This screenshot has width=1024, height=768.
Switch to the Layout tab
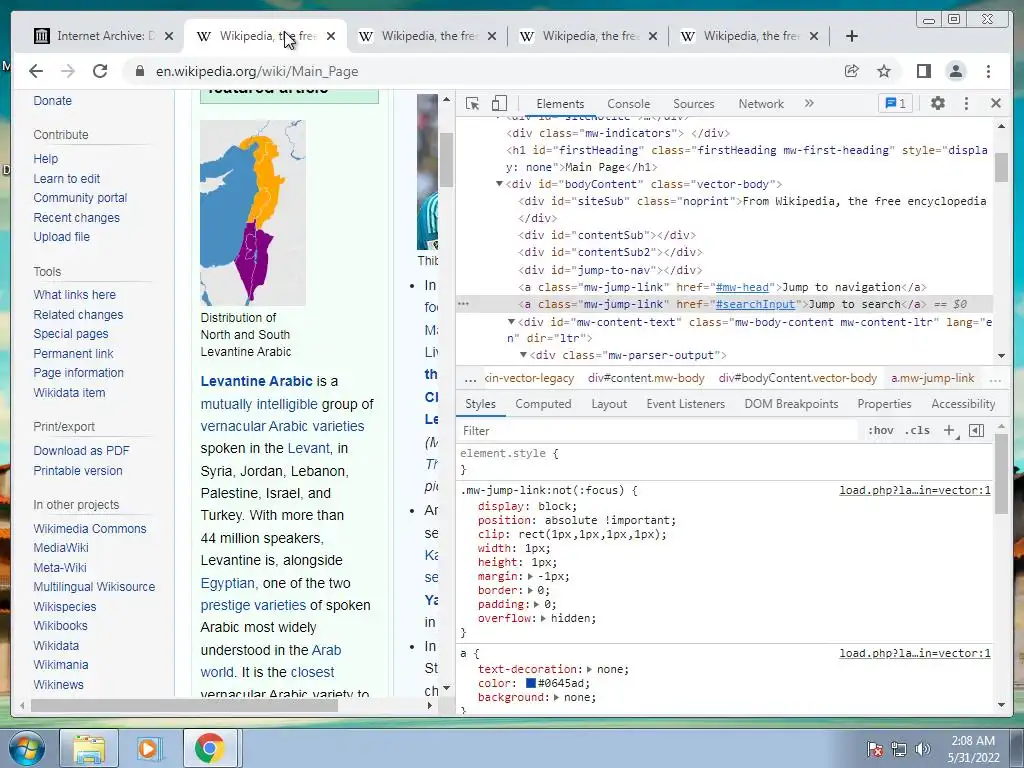click(609, 404)
